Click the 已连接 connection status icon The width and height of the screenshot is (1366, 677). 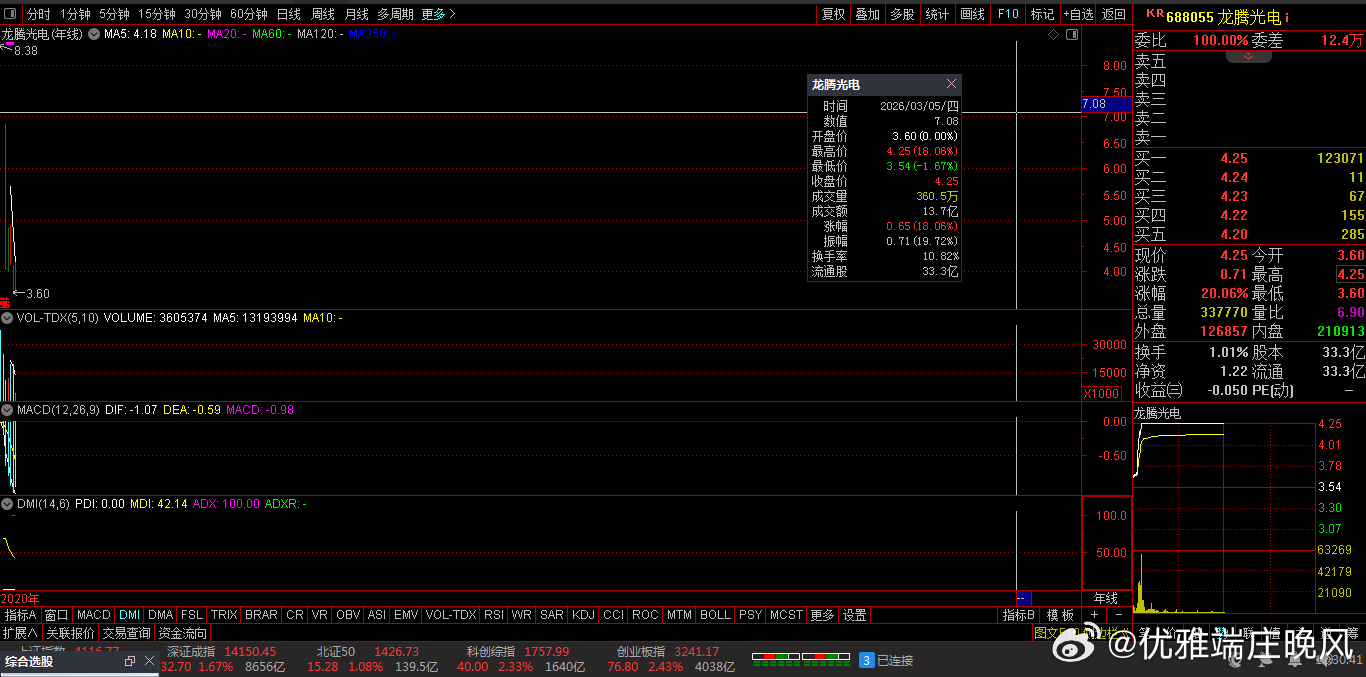point(867,660)
